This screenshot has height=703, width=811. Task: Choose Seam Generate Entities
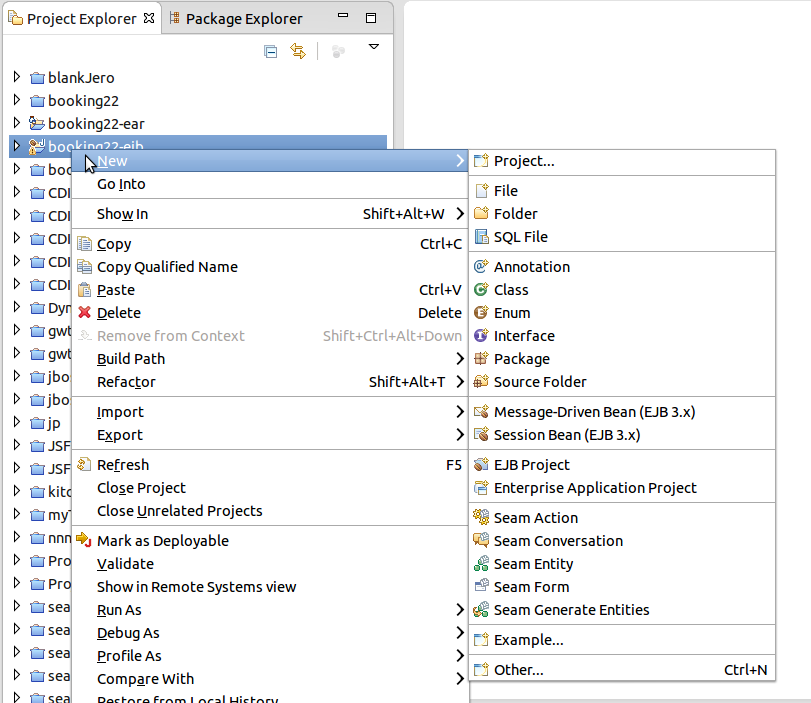click(571, 610)
